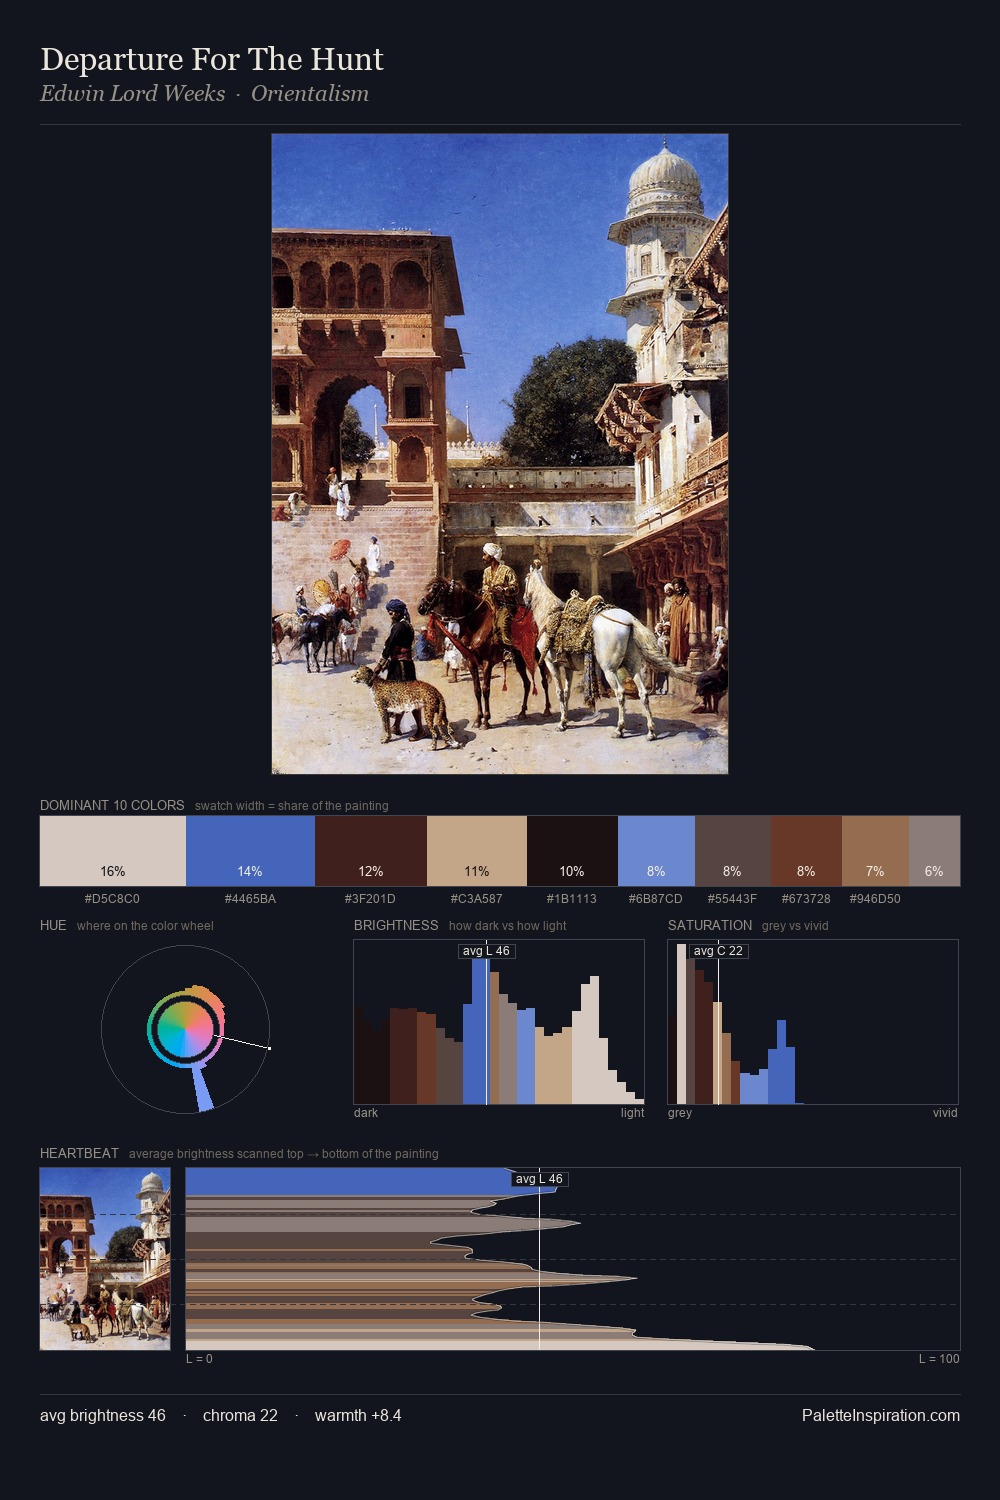1000x1500 pixels.
Task: Pick the grey-brown #55443F swatch
Action: [733, 851]
